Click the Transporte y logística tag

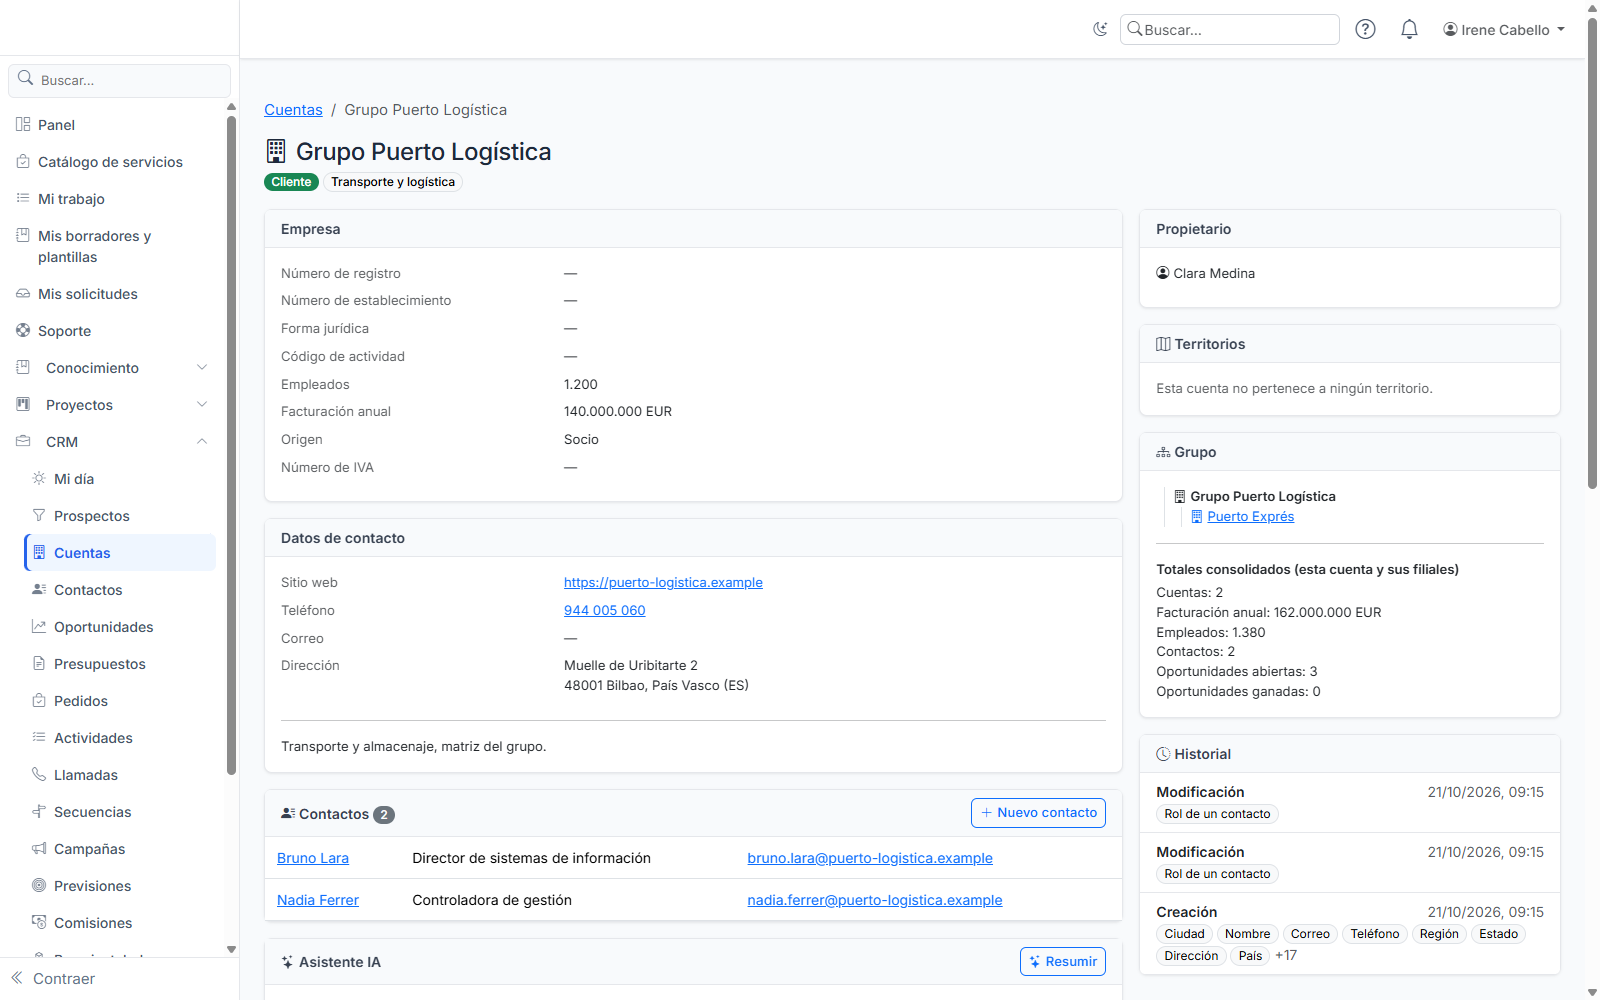click(x=393, y=182)
